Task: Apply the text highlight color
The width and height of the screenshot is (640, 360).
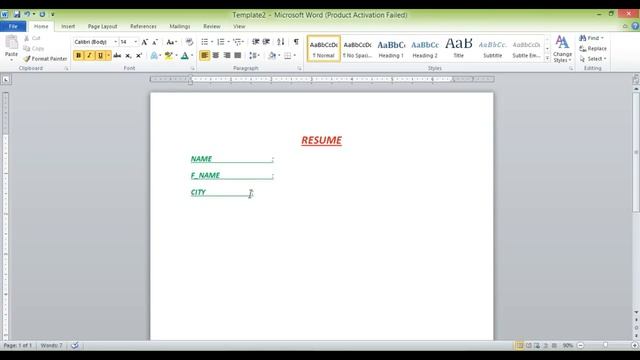Action: point(168,56)
